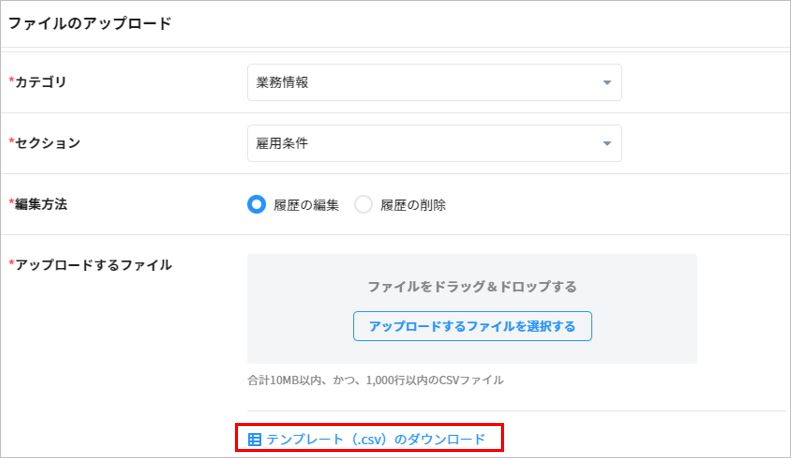Download the テンプレート(.csv) template link
Image resolution: width=791 pixels, height=458 pixels.
tap(375, 439)
